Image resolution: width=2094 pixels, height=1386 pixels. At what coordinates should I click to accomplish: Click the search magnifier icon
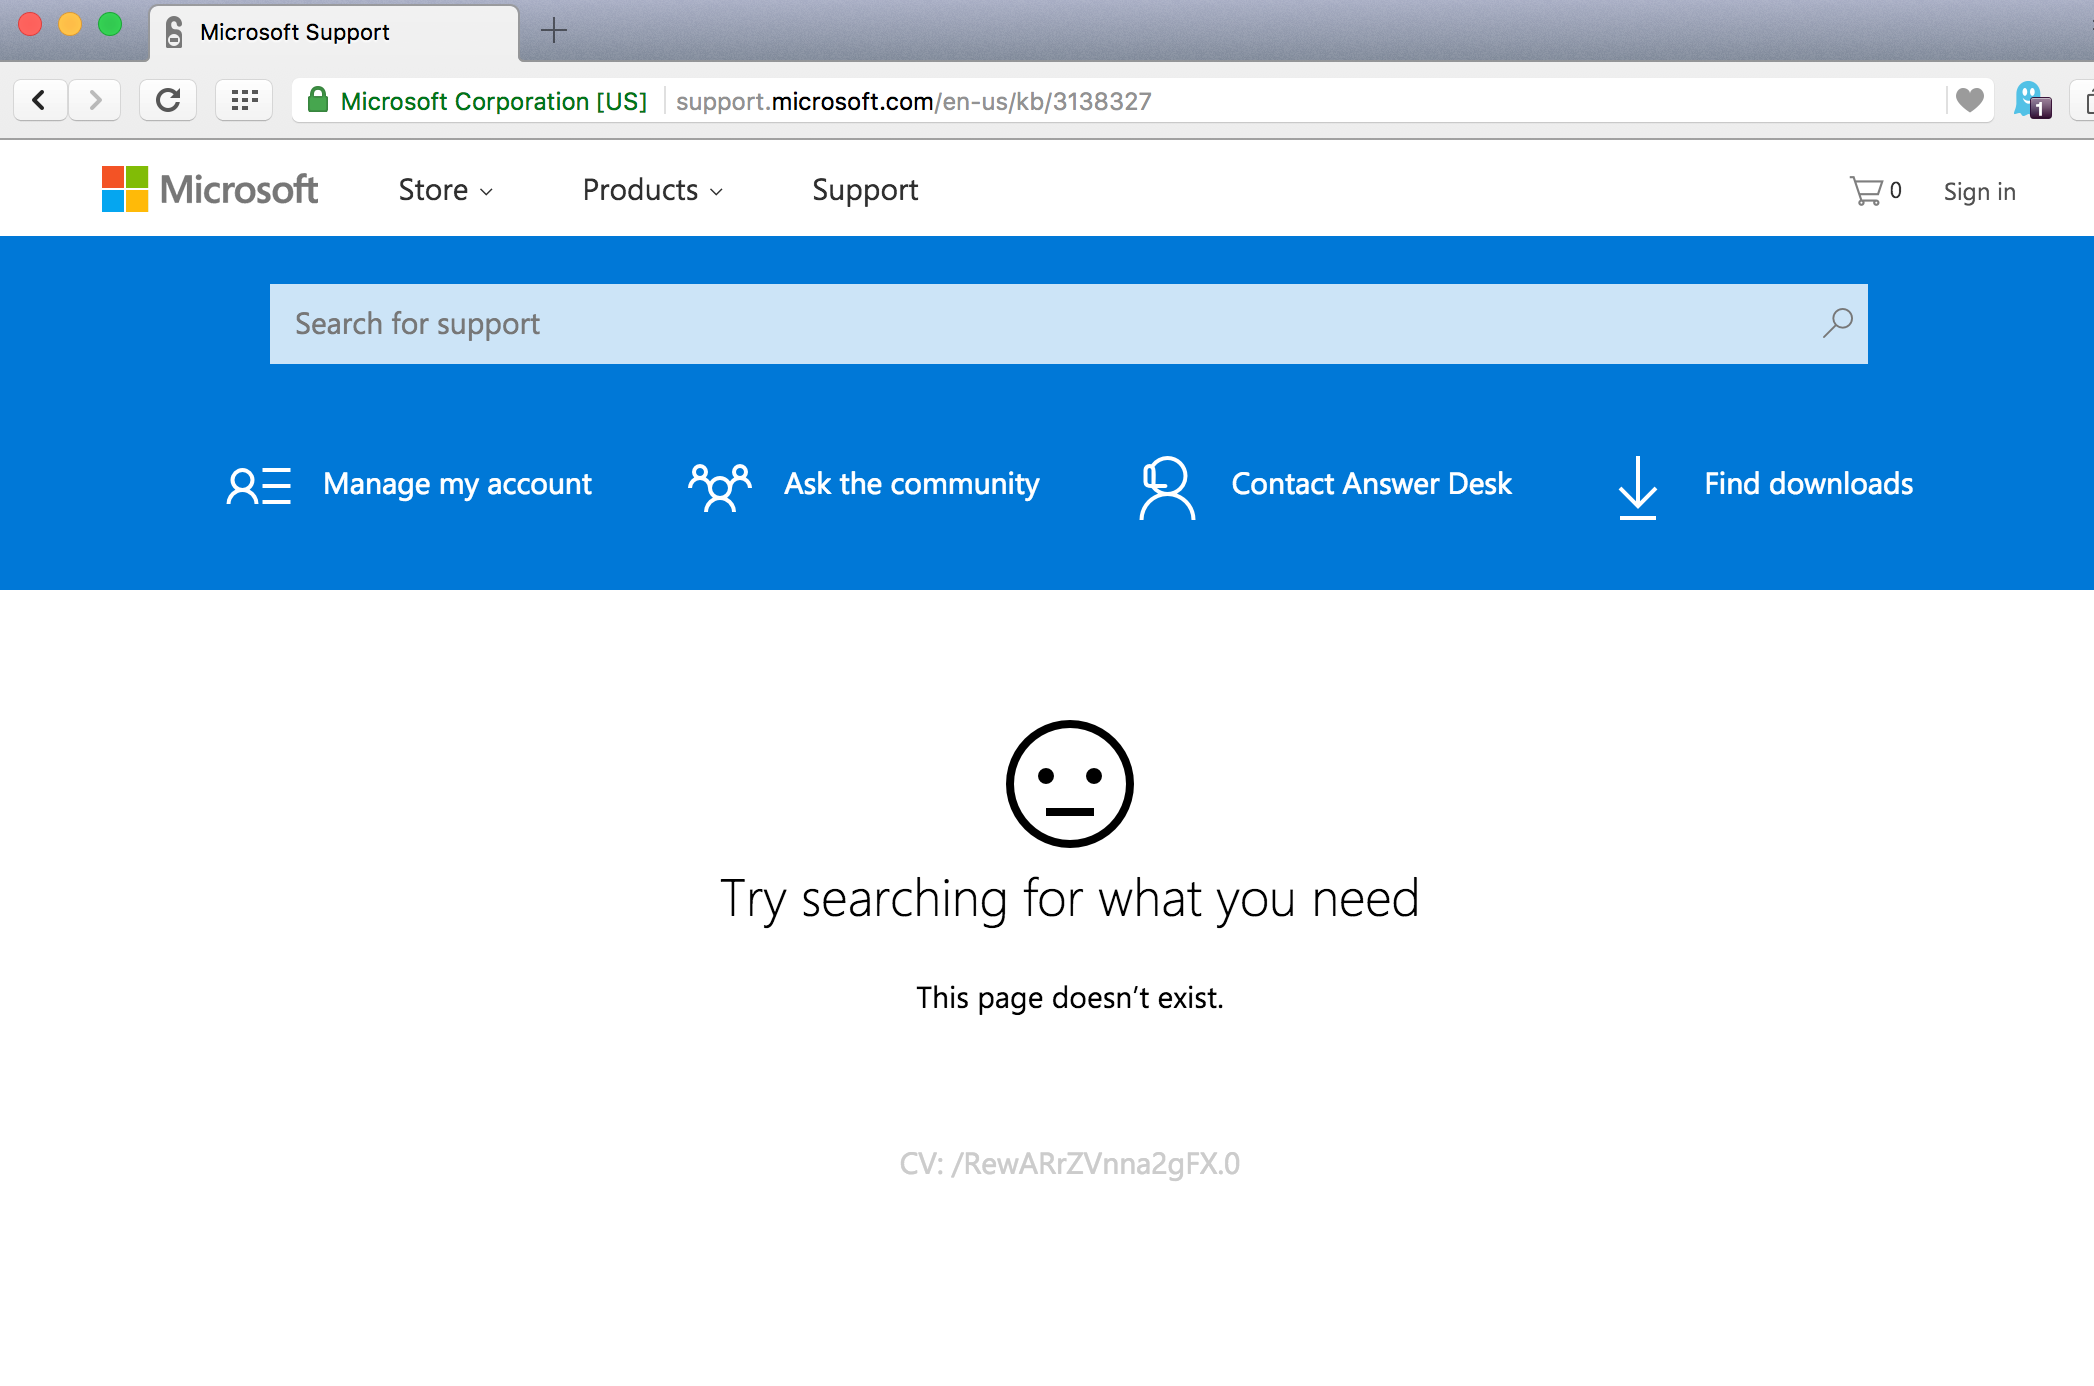[1837, 323]
